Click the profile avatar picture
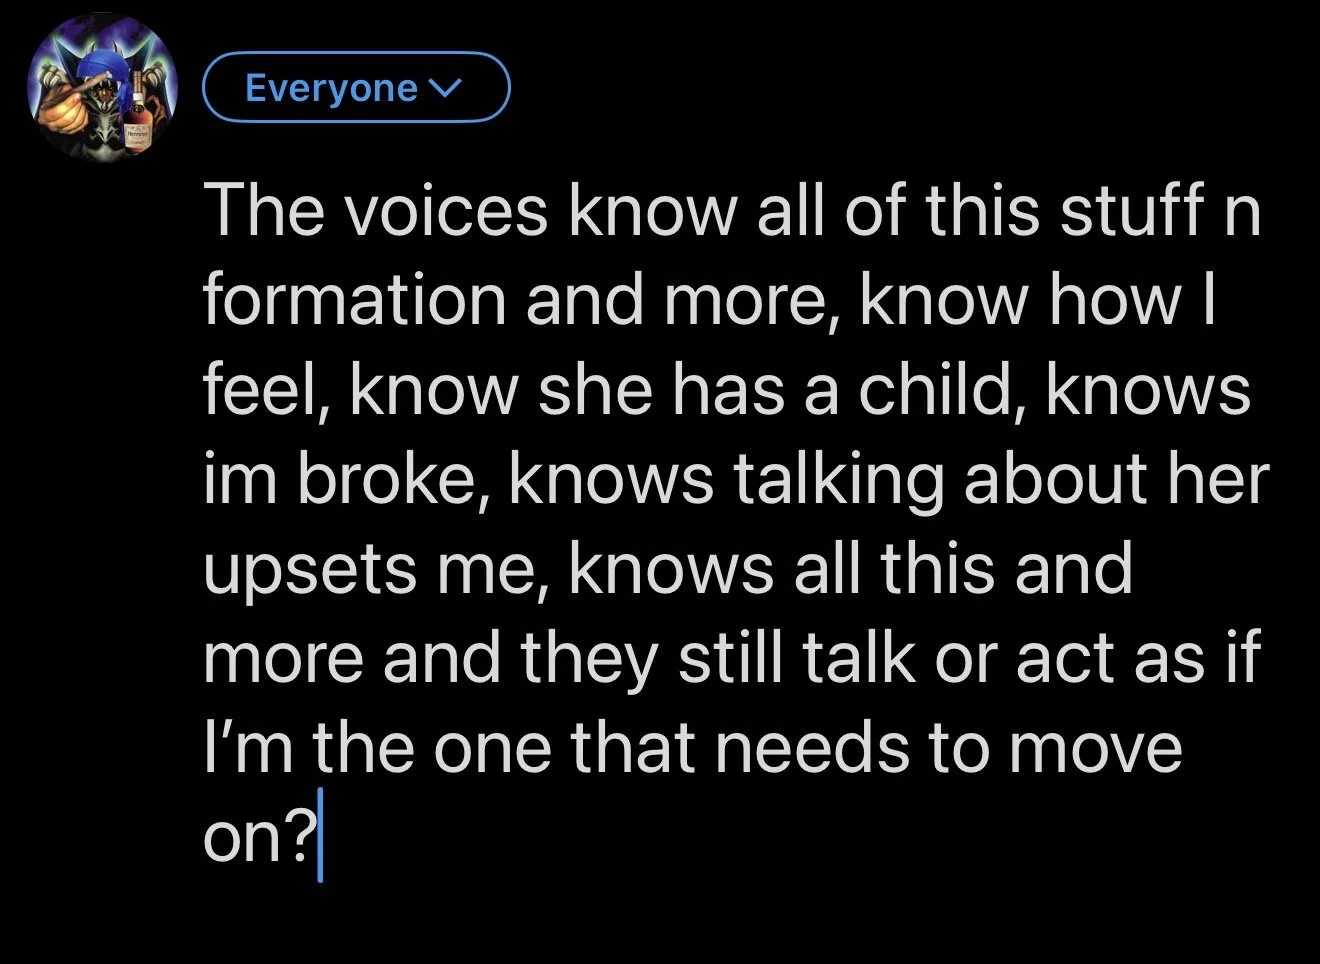Screen dimensions: 1320x964 [102, 90]
